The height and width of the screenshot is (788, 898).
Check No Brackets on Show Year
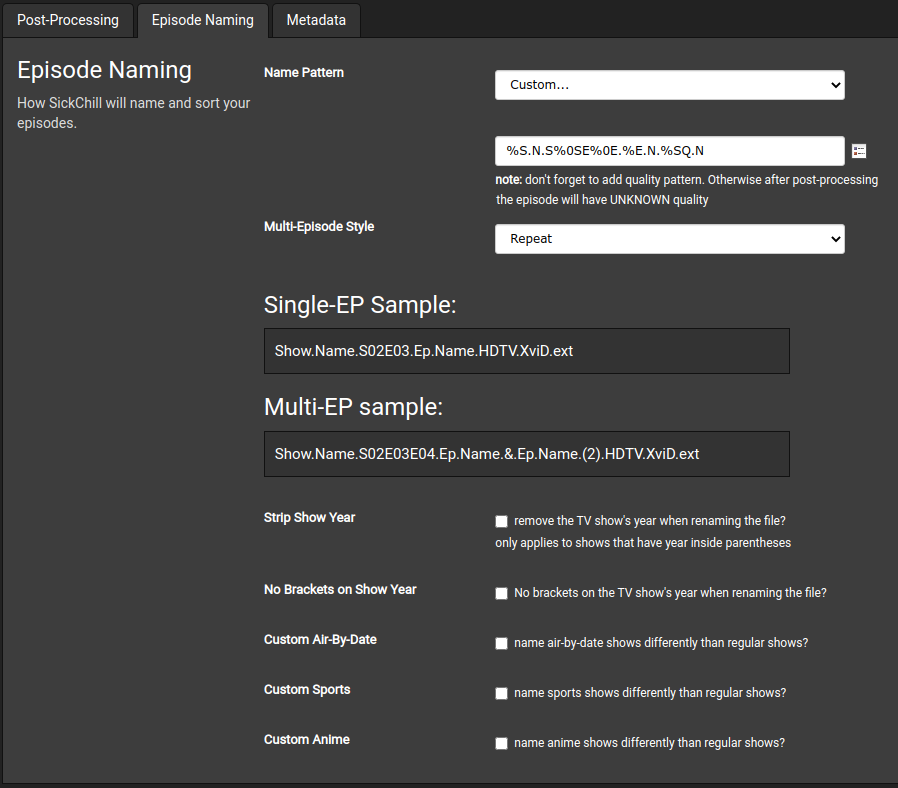501,593
